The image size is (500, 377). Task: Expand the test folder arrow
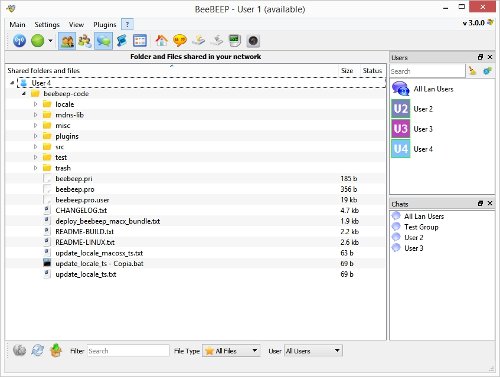tap(36, 157)
